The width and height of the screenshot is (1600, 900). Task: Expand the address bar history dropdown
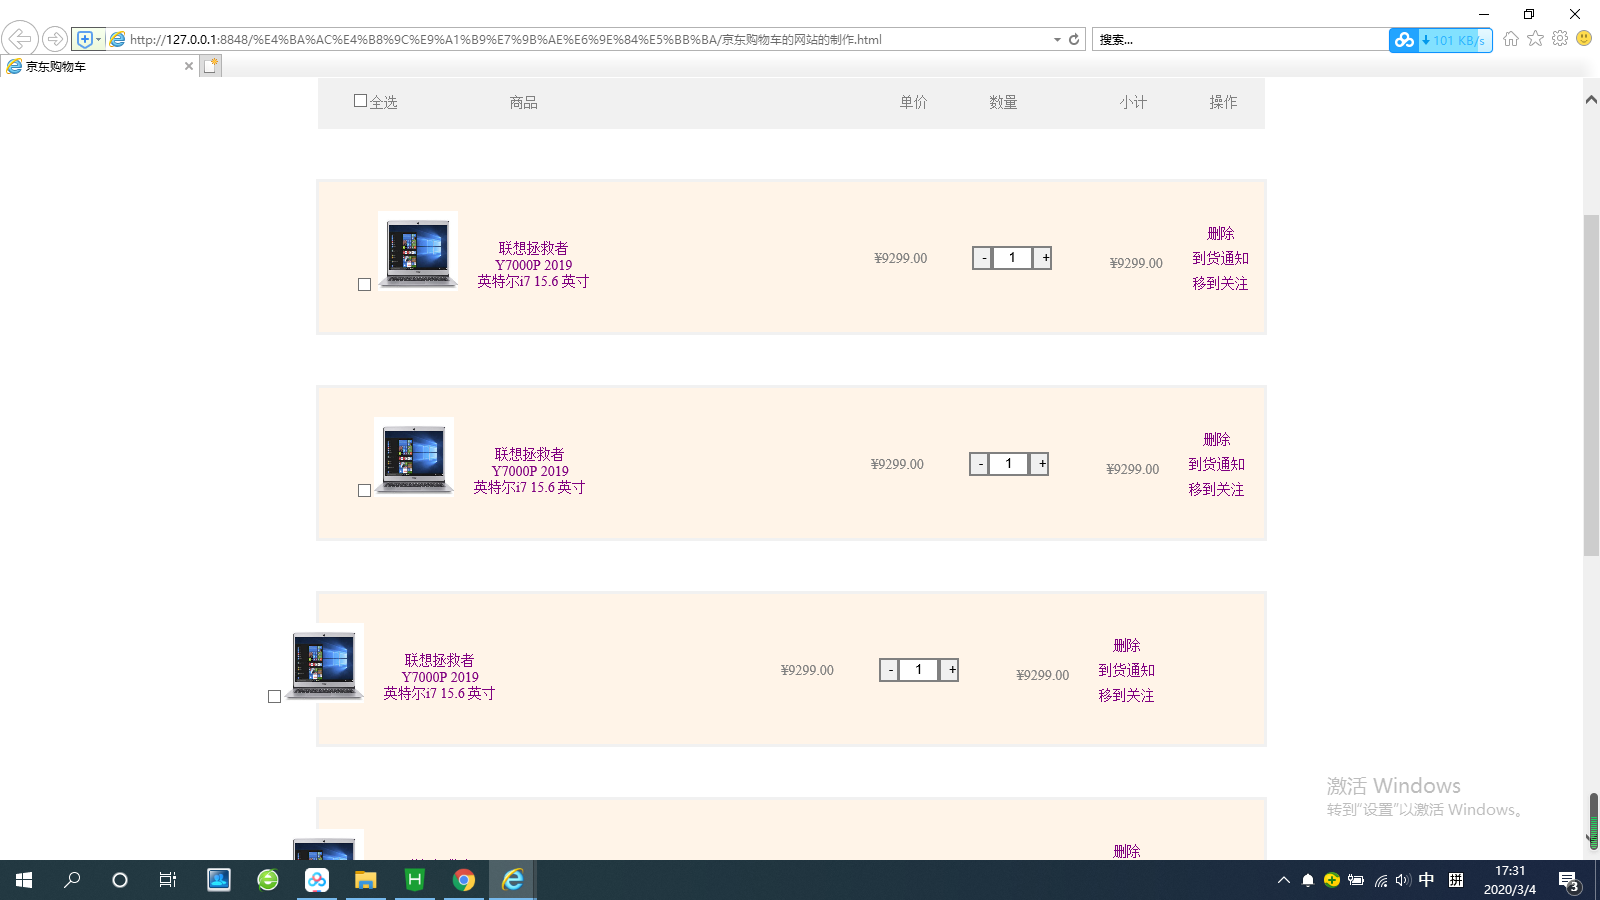pos(1057,40)
